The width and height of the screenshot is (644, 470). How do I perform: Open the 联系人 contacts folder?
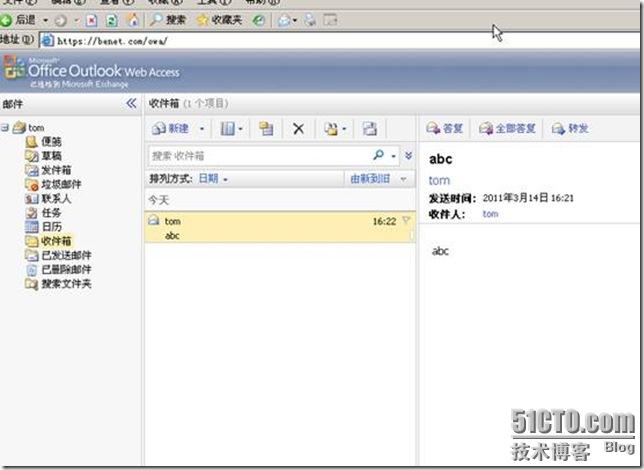click(x=48, y=199)
